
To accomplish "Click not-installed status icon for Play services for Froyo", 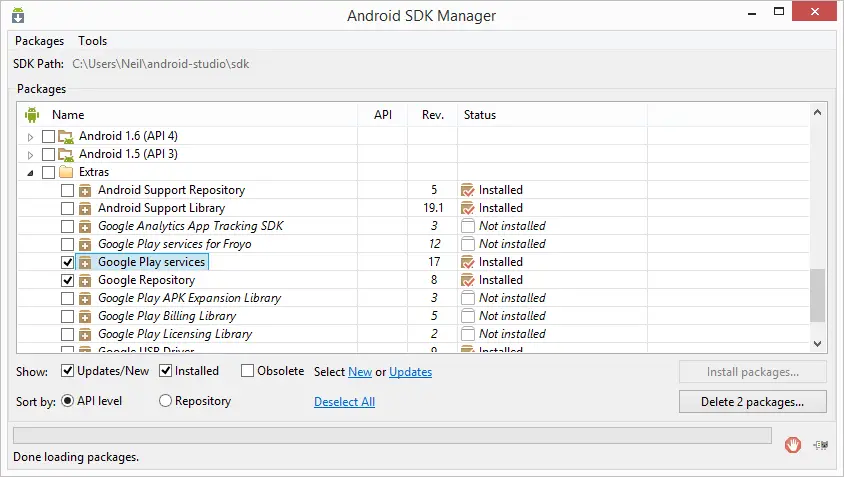I will click(x=468, y=244).
